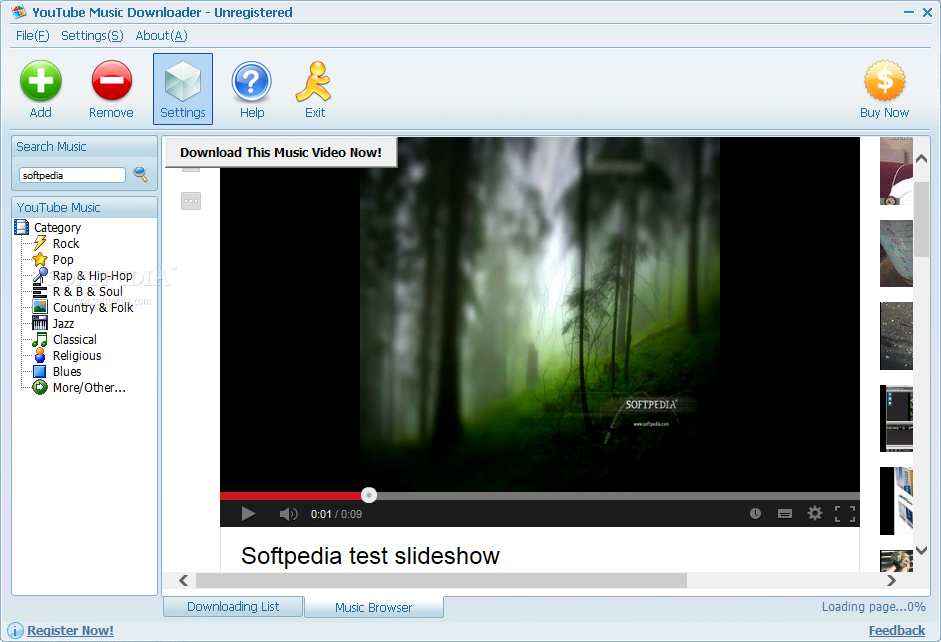Click the register info icon
The height and width of the screenshot is (642, 941).
pos(16,631)
